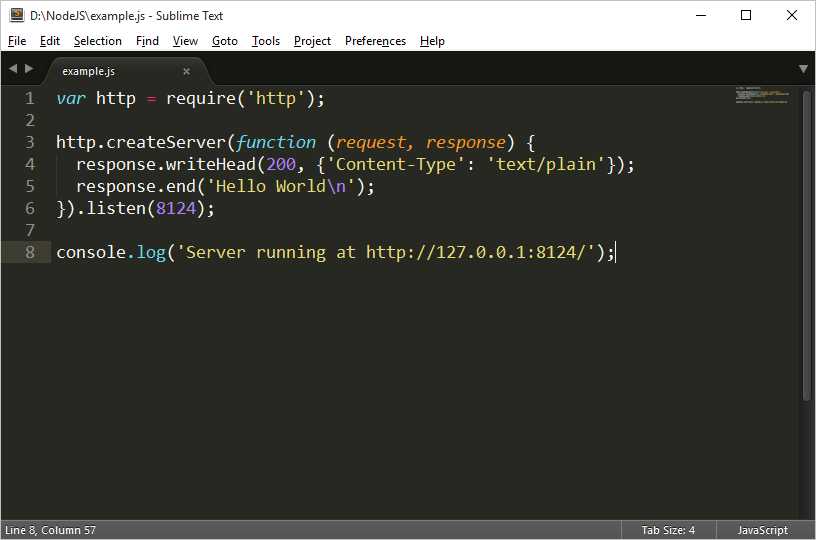Open the JavaScript syntax selector

pos(762,530)
